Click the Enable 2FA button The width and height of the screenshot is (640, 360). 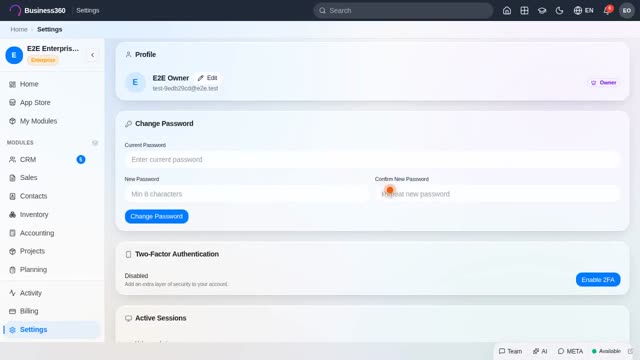(598, 280)
